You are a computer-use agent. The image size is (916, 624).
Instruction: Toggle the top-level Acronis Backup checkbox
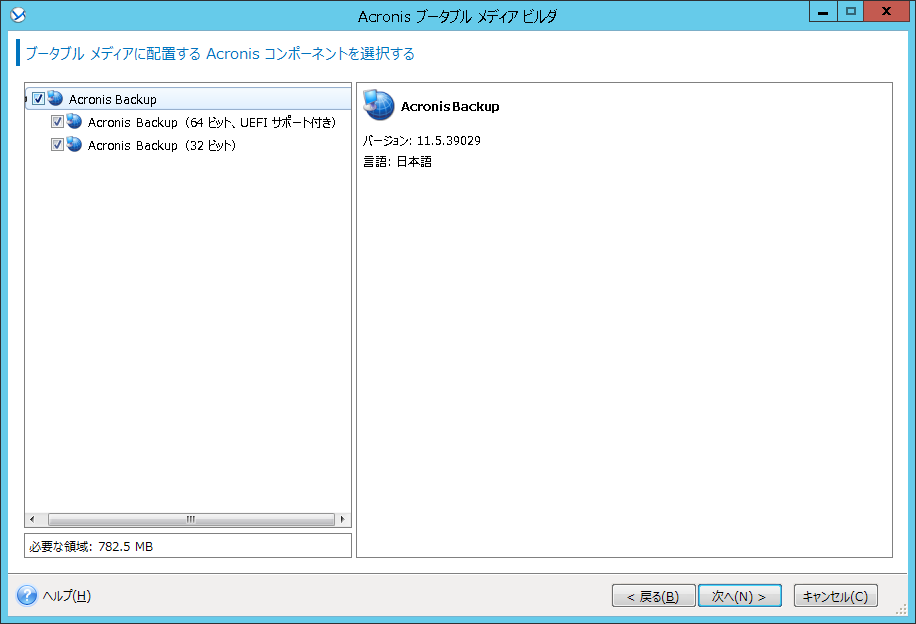click(x=39, y=99)
